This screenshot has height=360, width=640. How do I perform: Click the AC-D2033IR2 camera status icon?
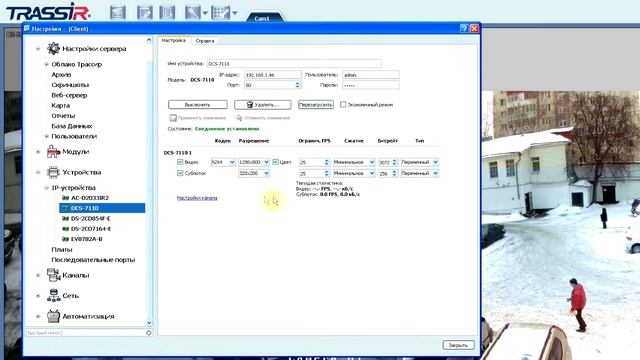click(x=65, y=198)
